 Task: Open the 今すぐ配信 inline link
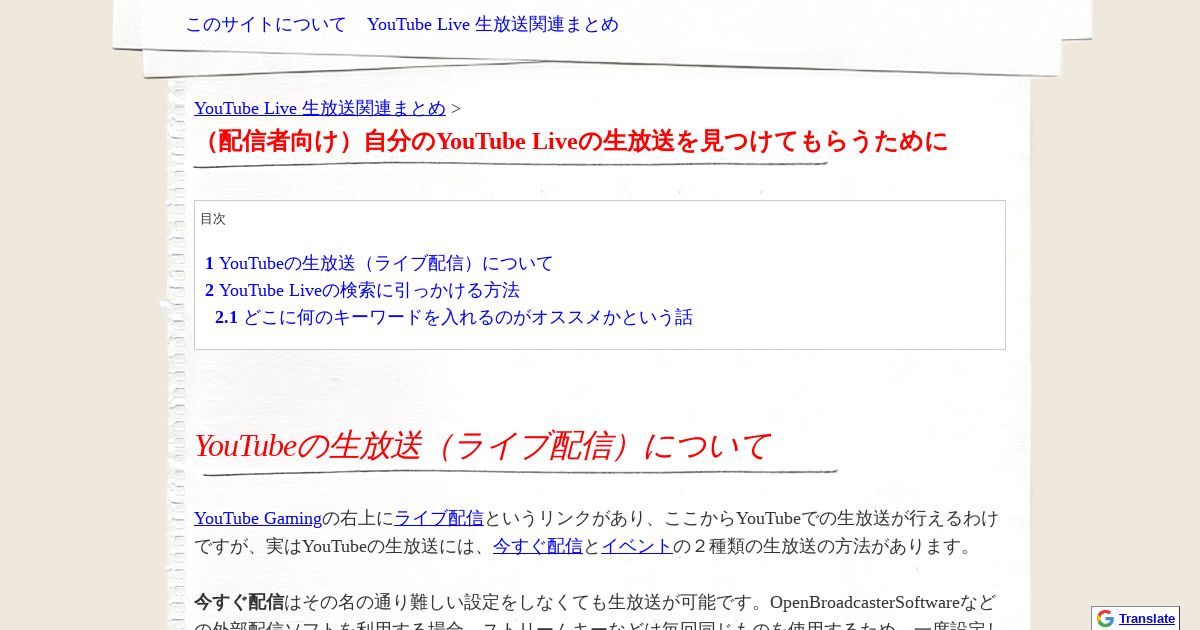(x=538, y=546)
